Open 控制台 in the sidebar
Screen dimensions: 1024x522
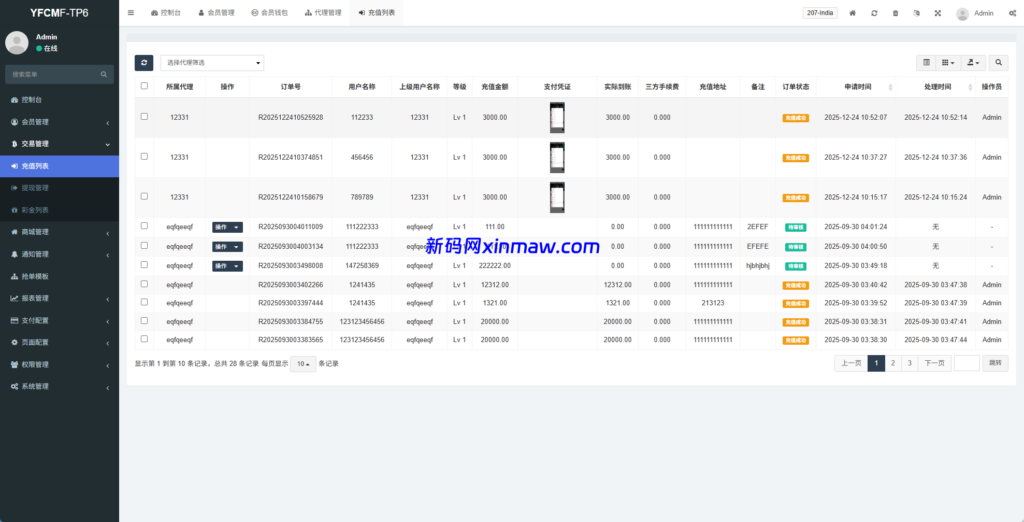[x=59, y=100]
